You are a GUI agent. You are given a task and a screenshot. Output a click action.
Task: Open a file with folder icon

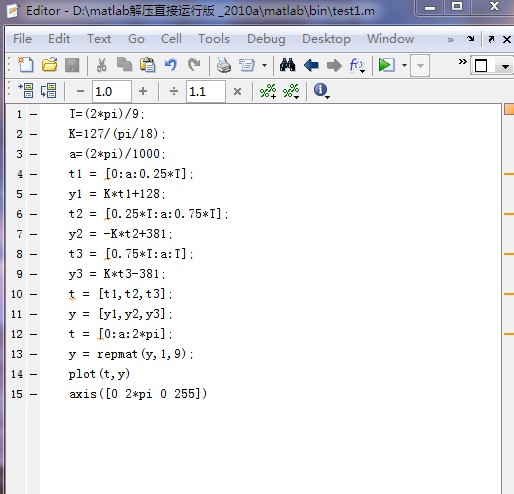pos(49,65)
